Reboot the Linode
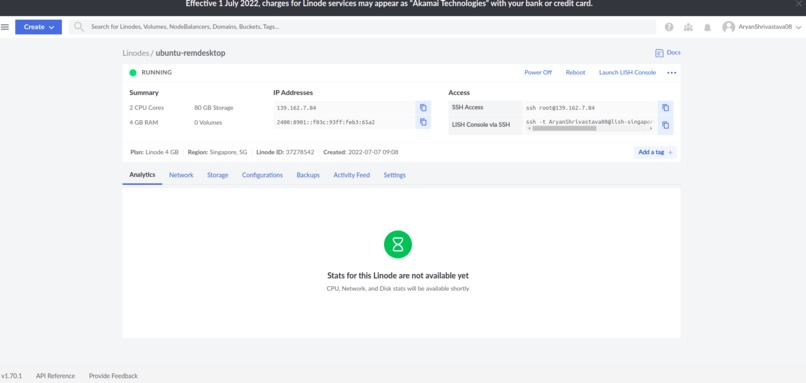The height and width of the screenshot is (383, 806). tap(575, 72)
